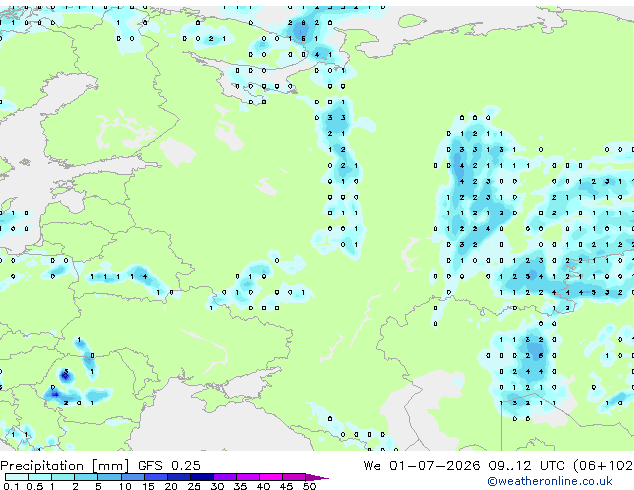Click the 40–45 mm magenta legend swatch
The height and width of the screenshot is (490, 634).
point(271,477)
